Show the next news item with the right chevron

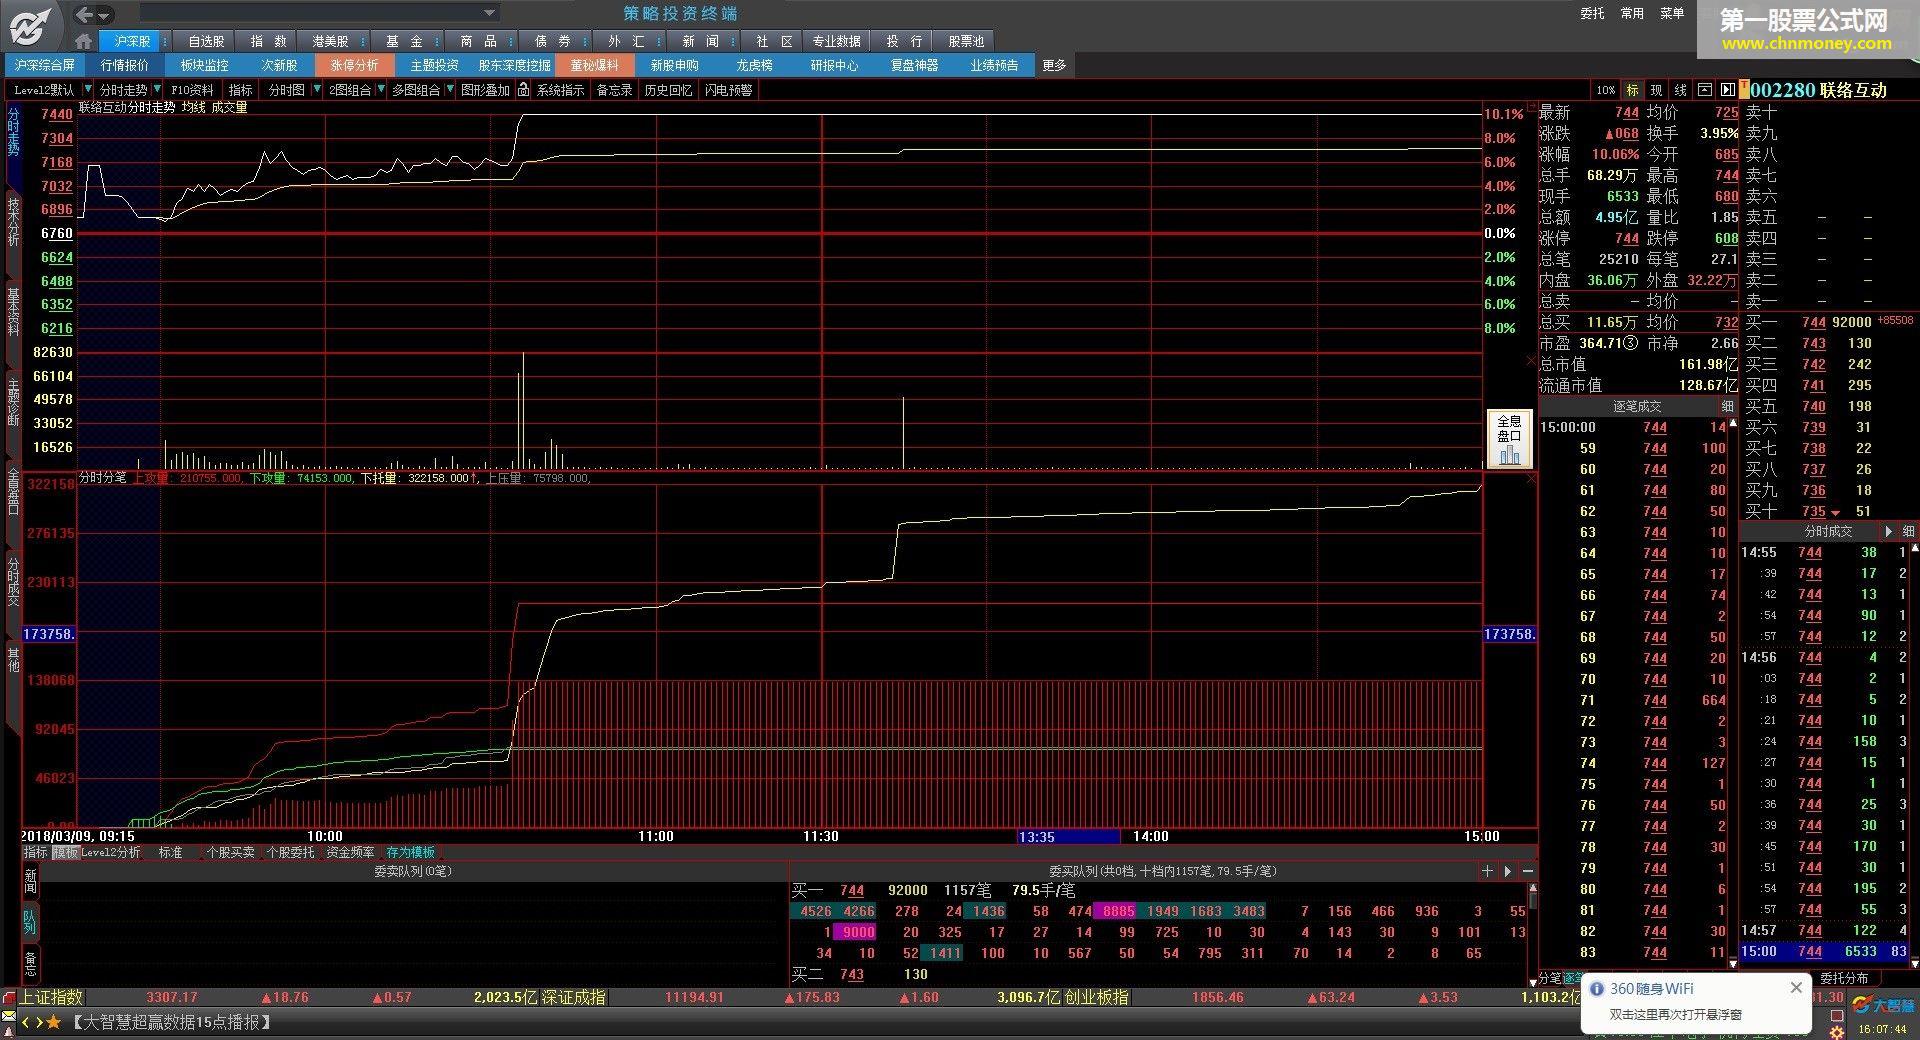point(39,1022)
